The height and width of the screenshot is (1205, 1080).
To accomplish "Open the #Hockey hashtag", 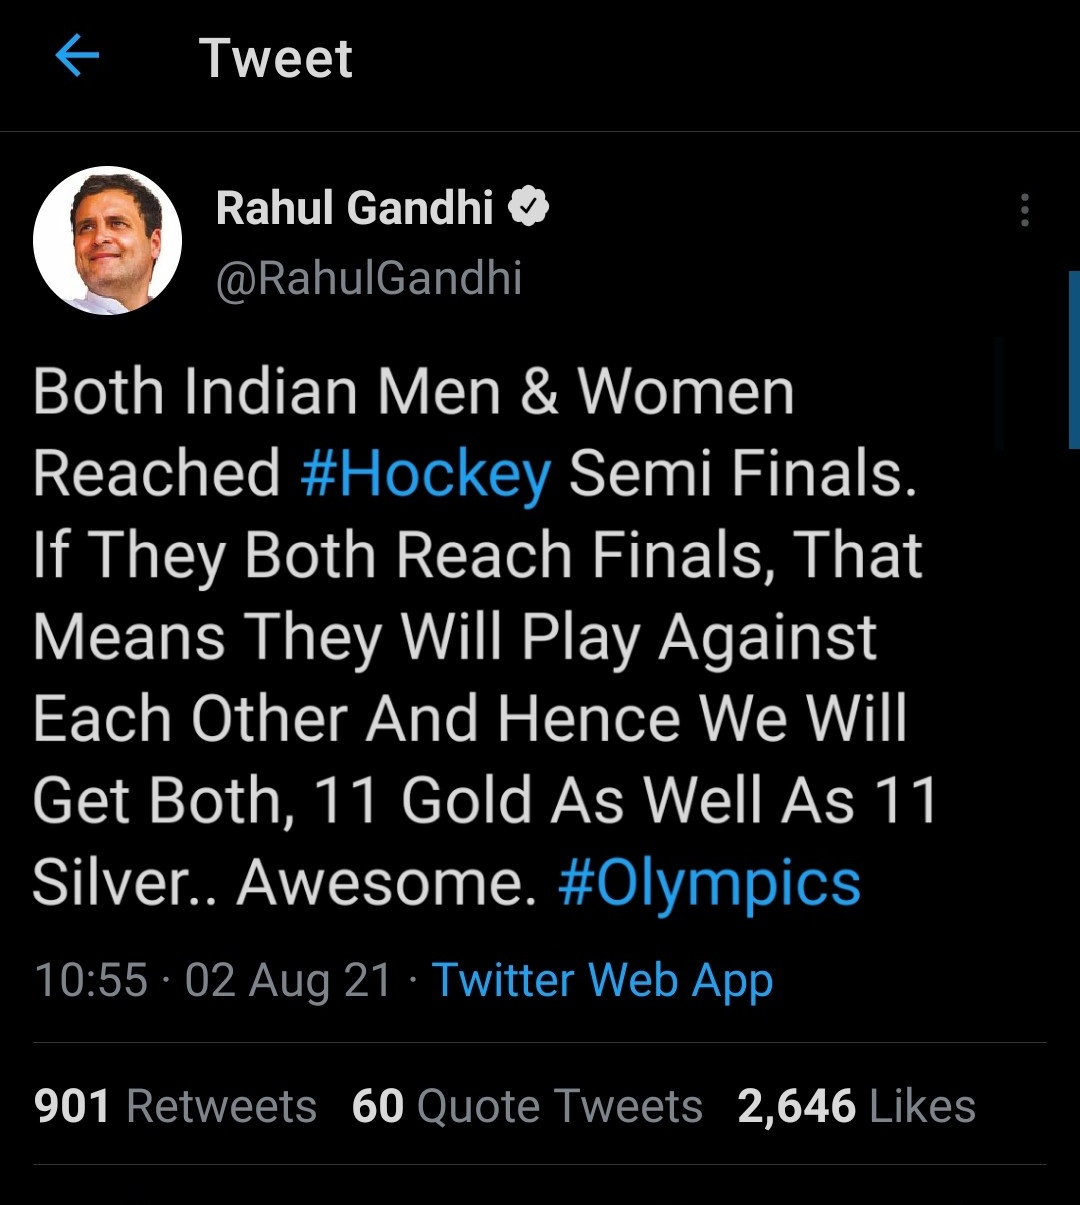I will point(426,474).
